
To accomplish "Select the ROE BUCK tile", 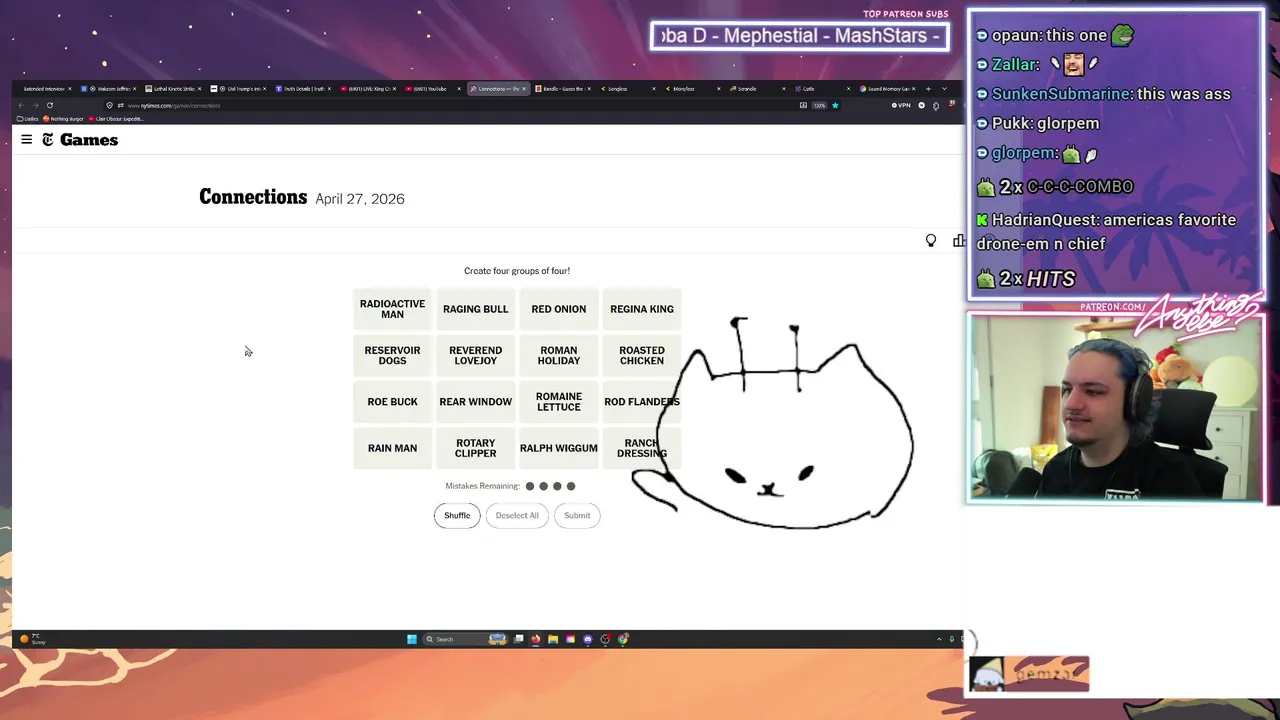I will click(x=392, y=402).
